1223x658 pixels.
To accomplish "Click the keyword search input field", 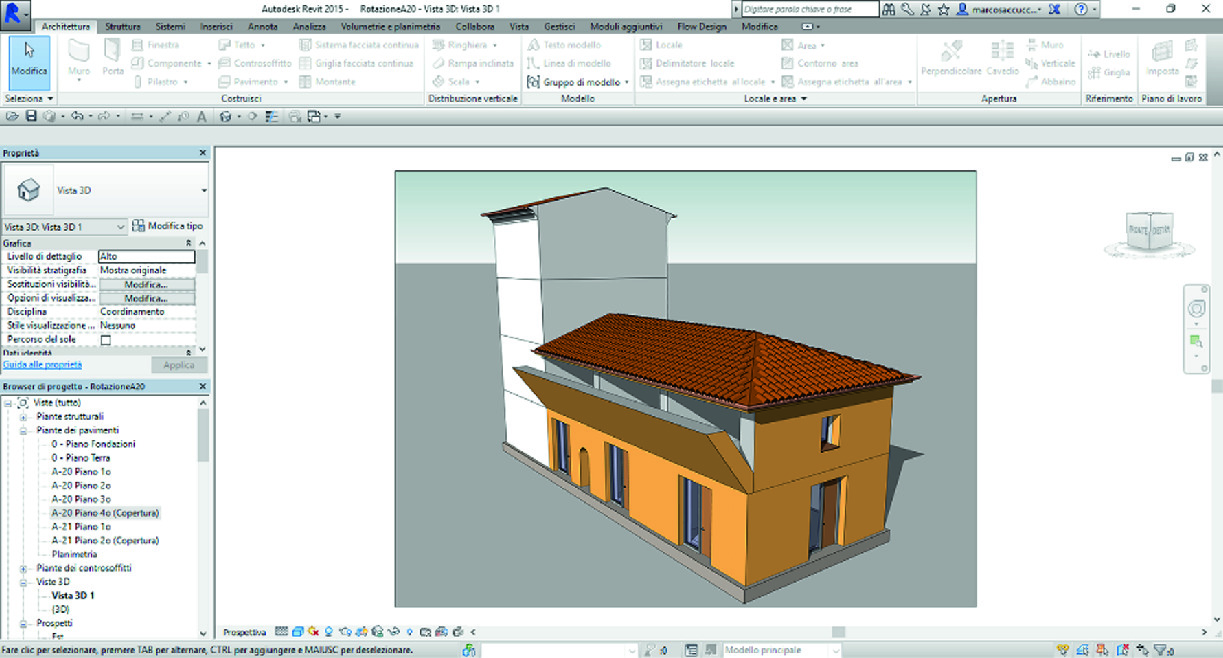I will 811,9.
